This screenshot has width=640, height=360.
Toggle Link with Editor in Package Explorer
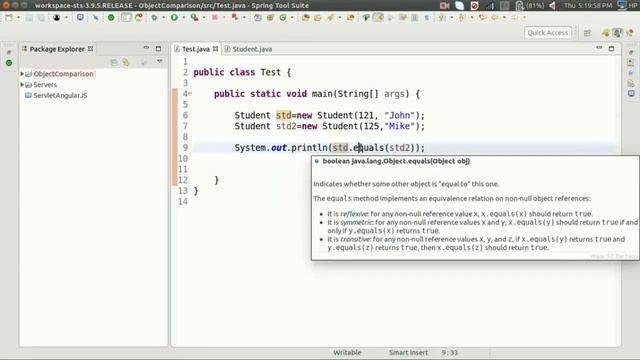click(126, 62)
